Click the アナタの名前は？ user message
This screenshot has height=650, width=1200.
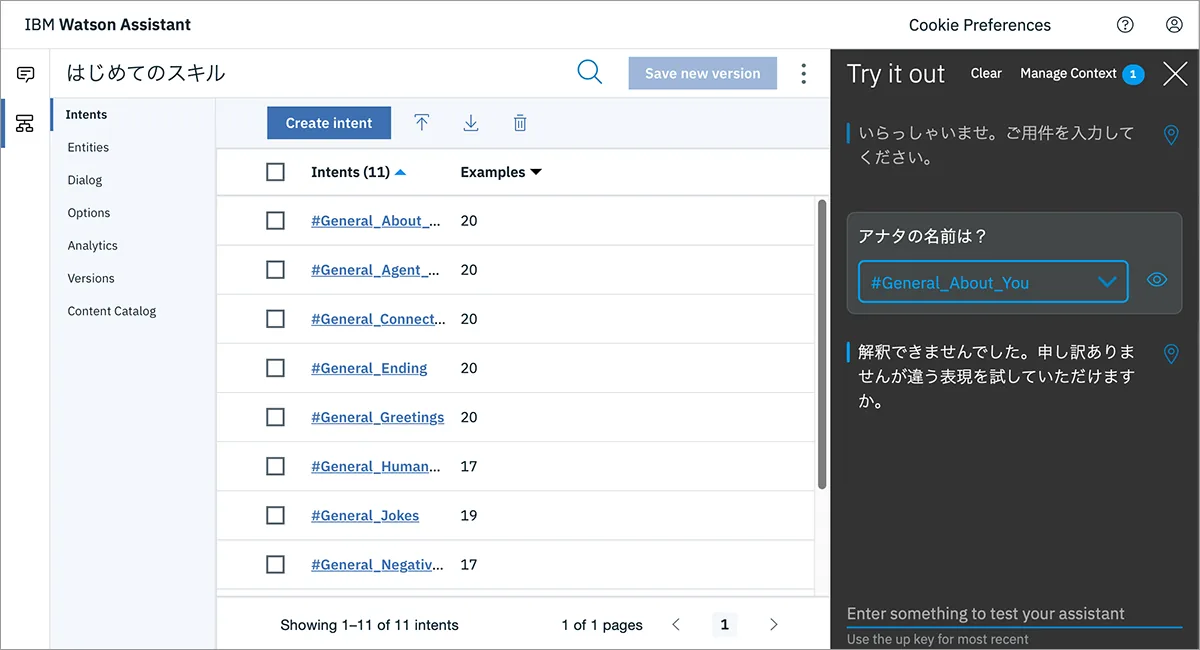click(x=923, y=237)
